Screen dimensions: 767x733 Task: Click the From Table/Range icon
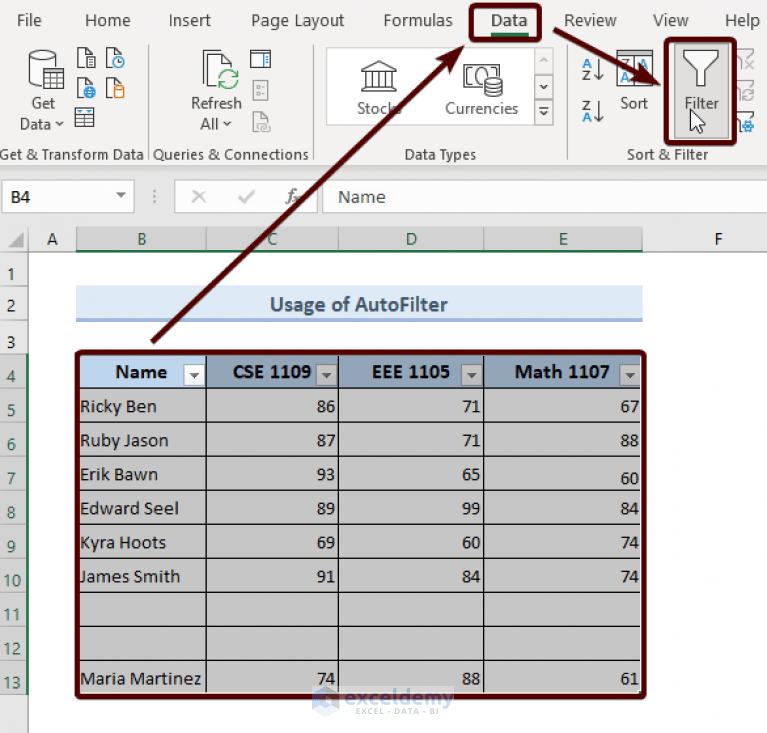point(85,118)
